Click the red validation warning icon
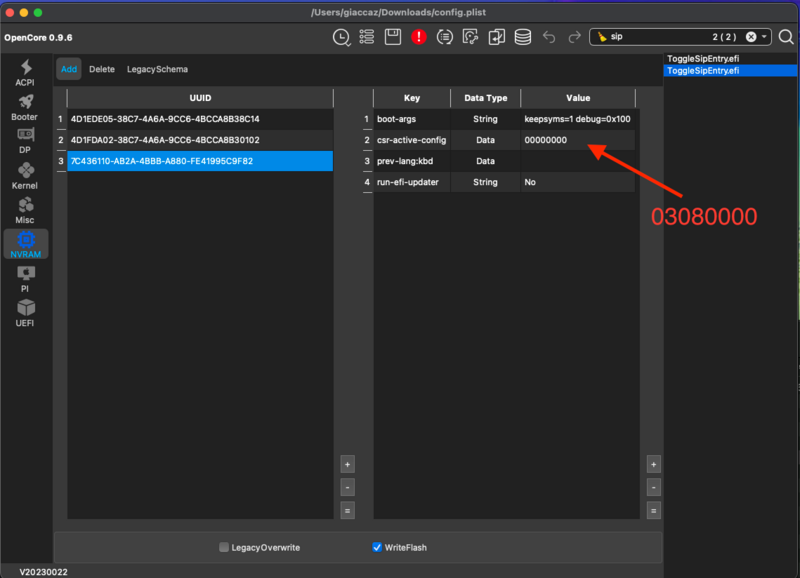 (x=419, y=37)
